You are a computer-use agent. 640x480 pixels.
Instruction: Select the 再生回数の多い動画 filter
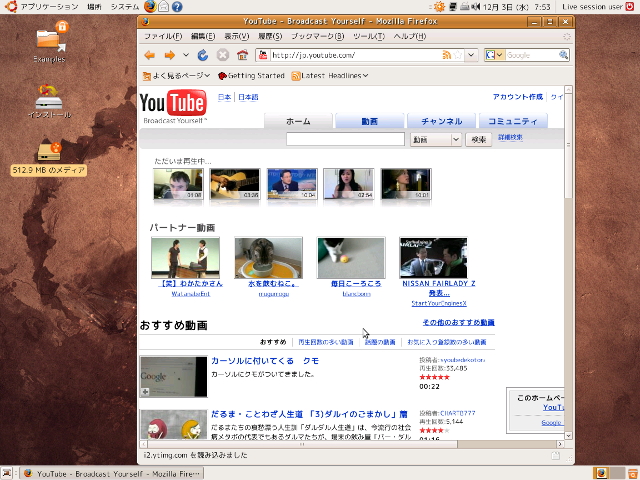click(326, 342)
